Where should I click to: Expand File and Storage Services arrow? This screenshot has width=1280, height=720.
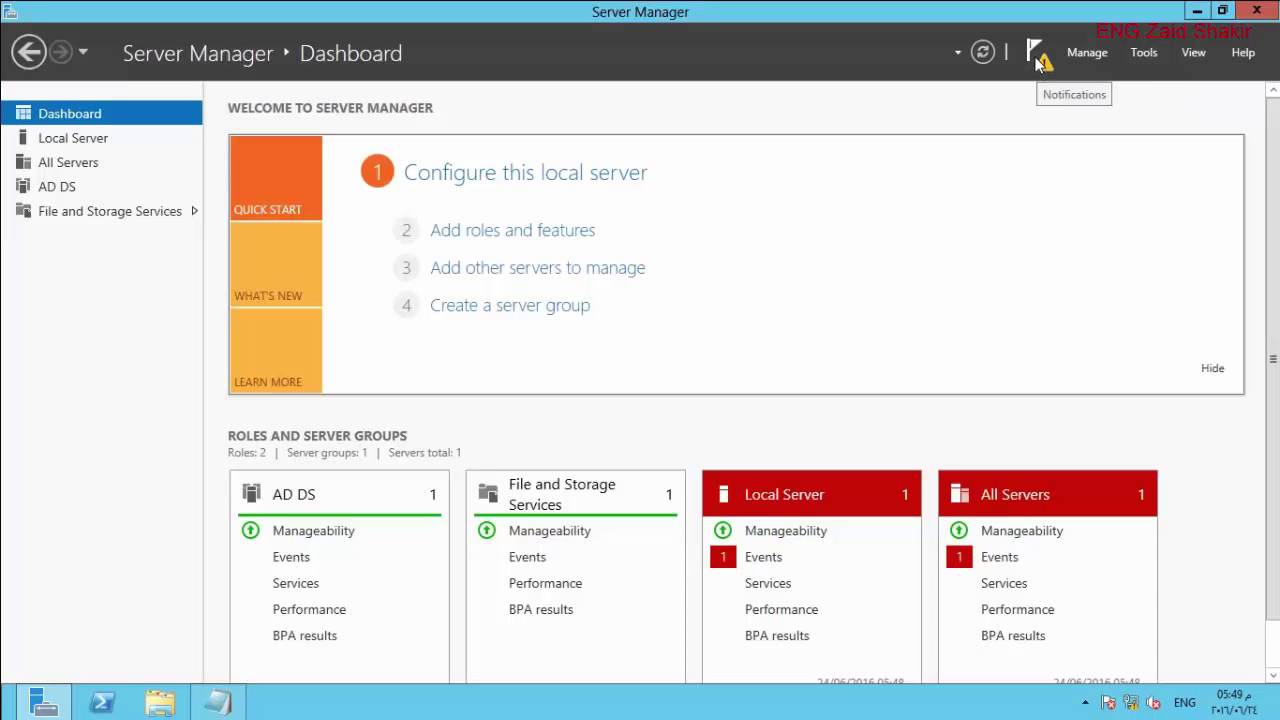[194, 211]
